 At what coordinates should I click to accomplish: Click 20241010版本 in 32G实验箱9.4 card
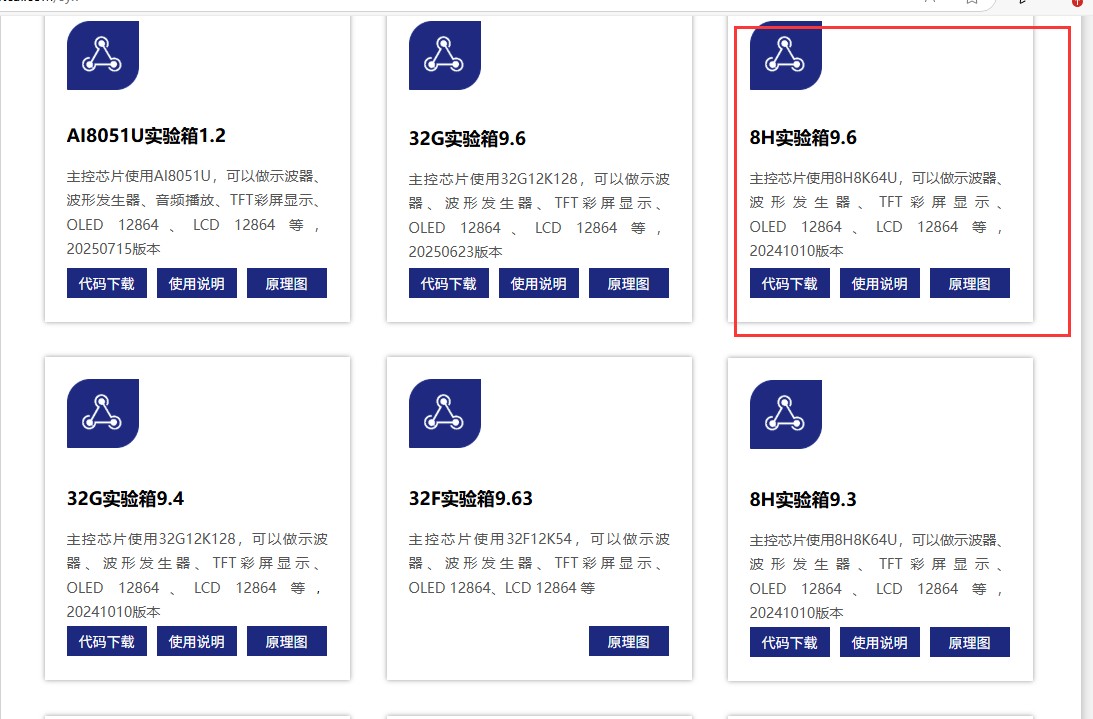click(x=114, y=612)
